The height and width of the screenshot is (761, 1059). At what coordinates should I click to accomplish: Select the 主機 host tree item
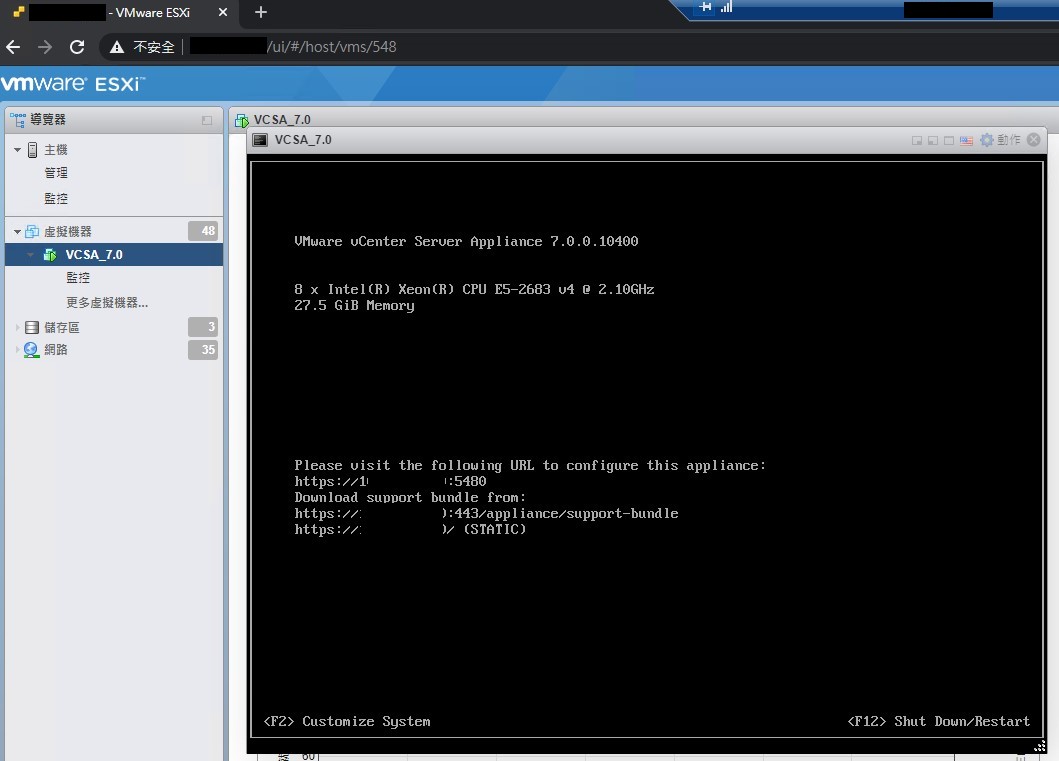(55, 149)
